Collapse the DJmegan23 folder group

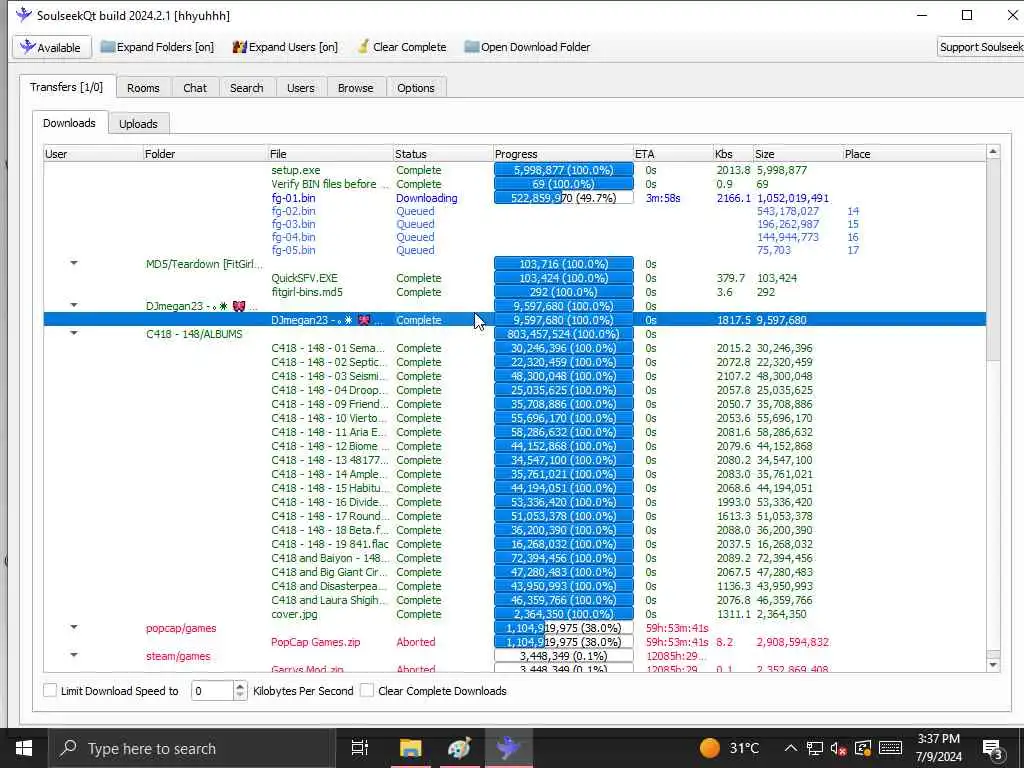coord(74,305)
